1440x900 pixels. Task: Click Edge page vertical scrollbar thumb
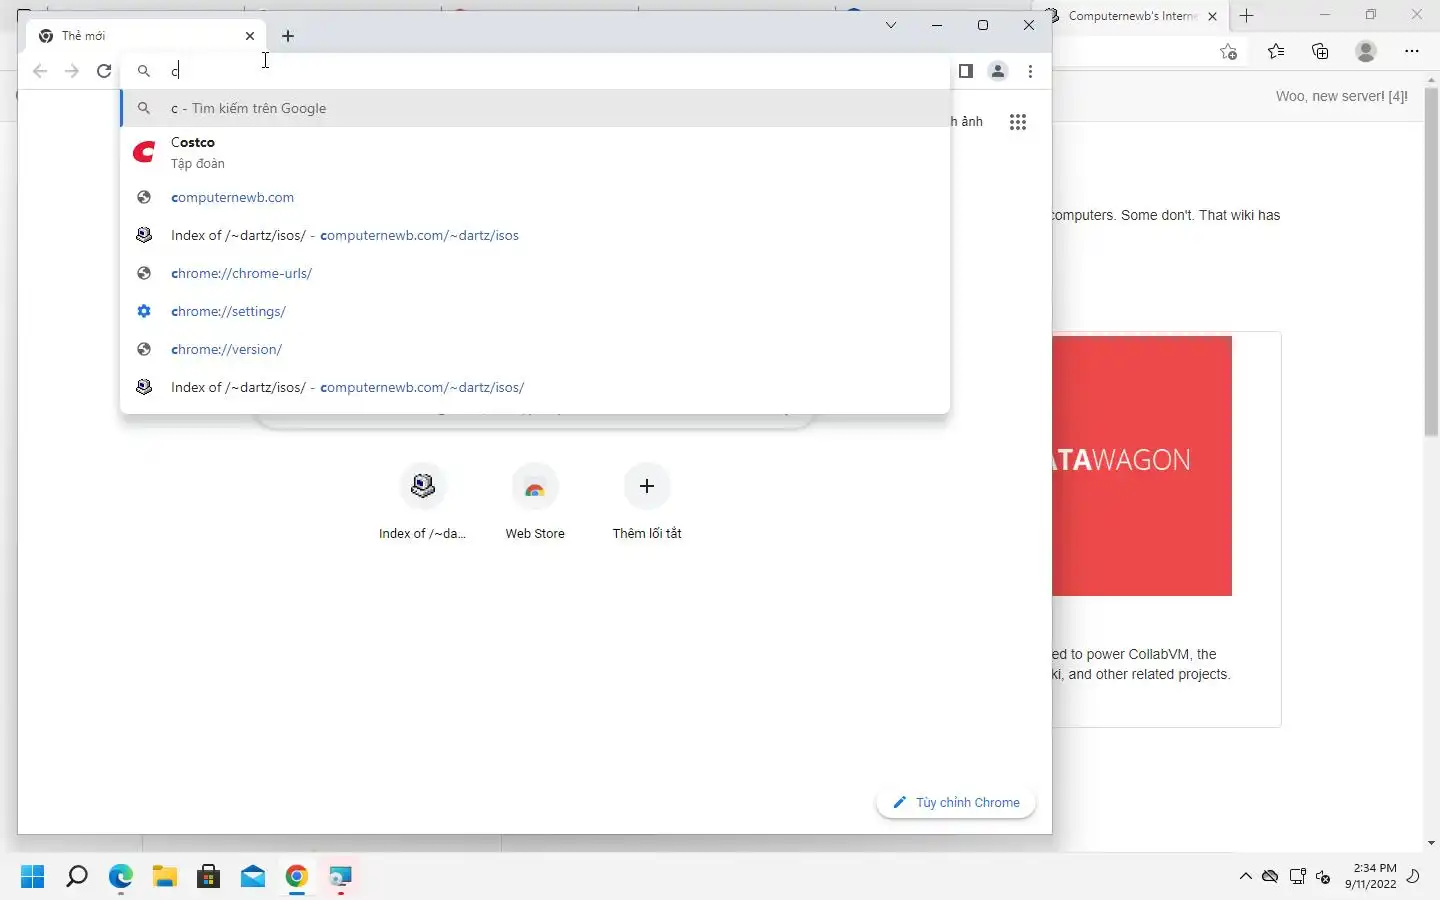[1431, 263]
